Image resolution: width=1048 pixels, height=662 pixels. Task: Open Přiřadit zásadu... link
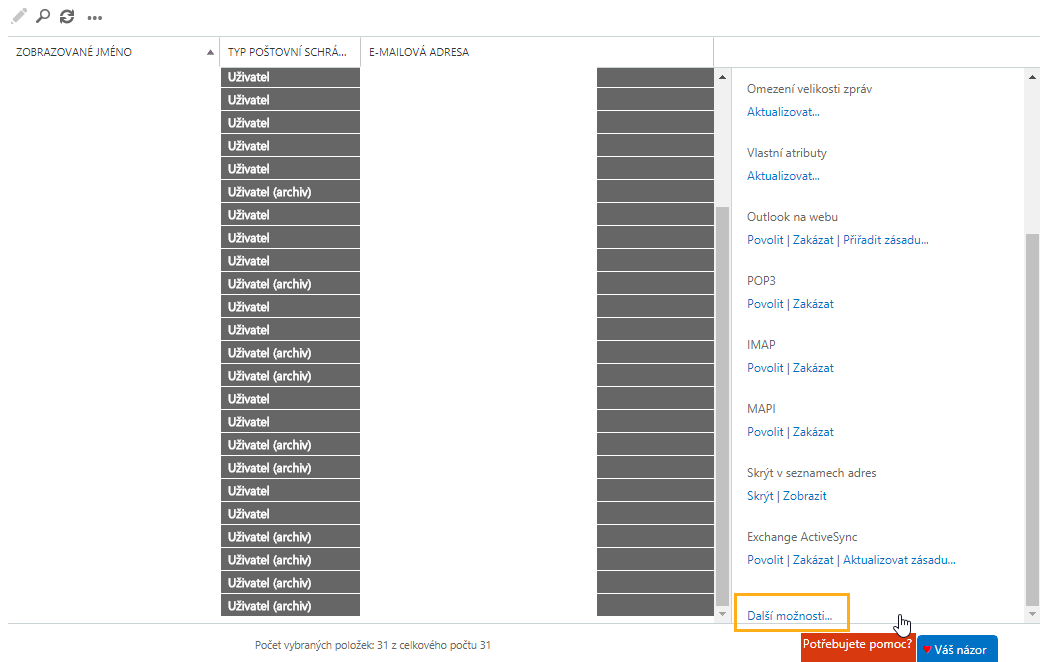coord(886,240)
